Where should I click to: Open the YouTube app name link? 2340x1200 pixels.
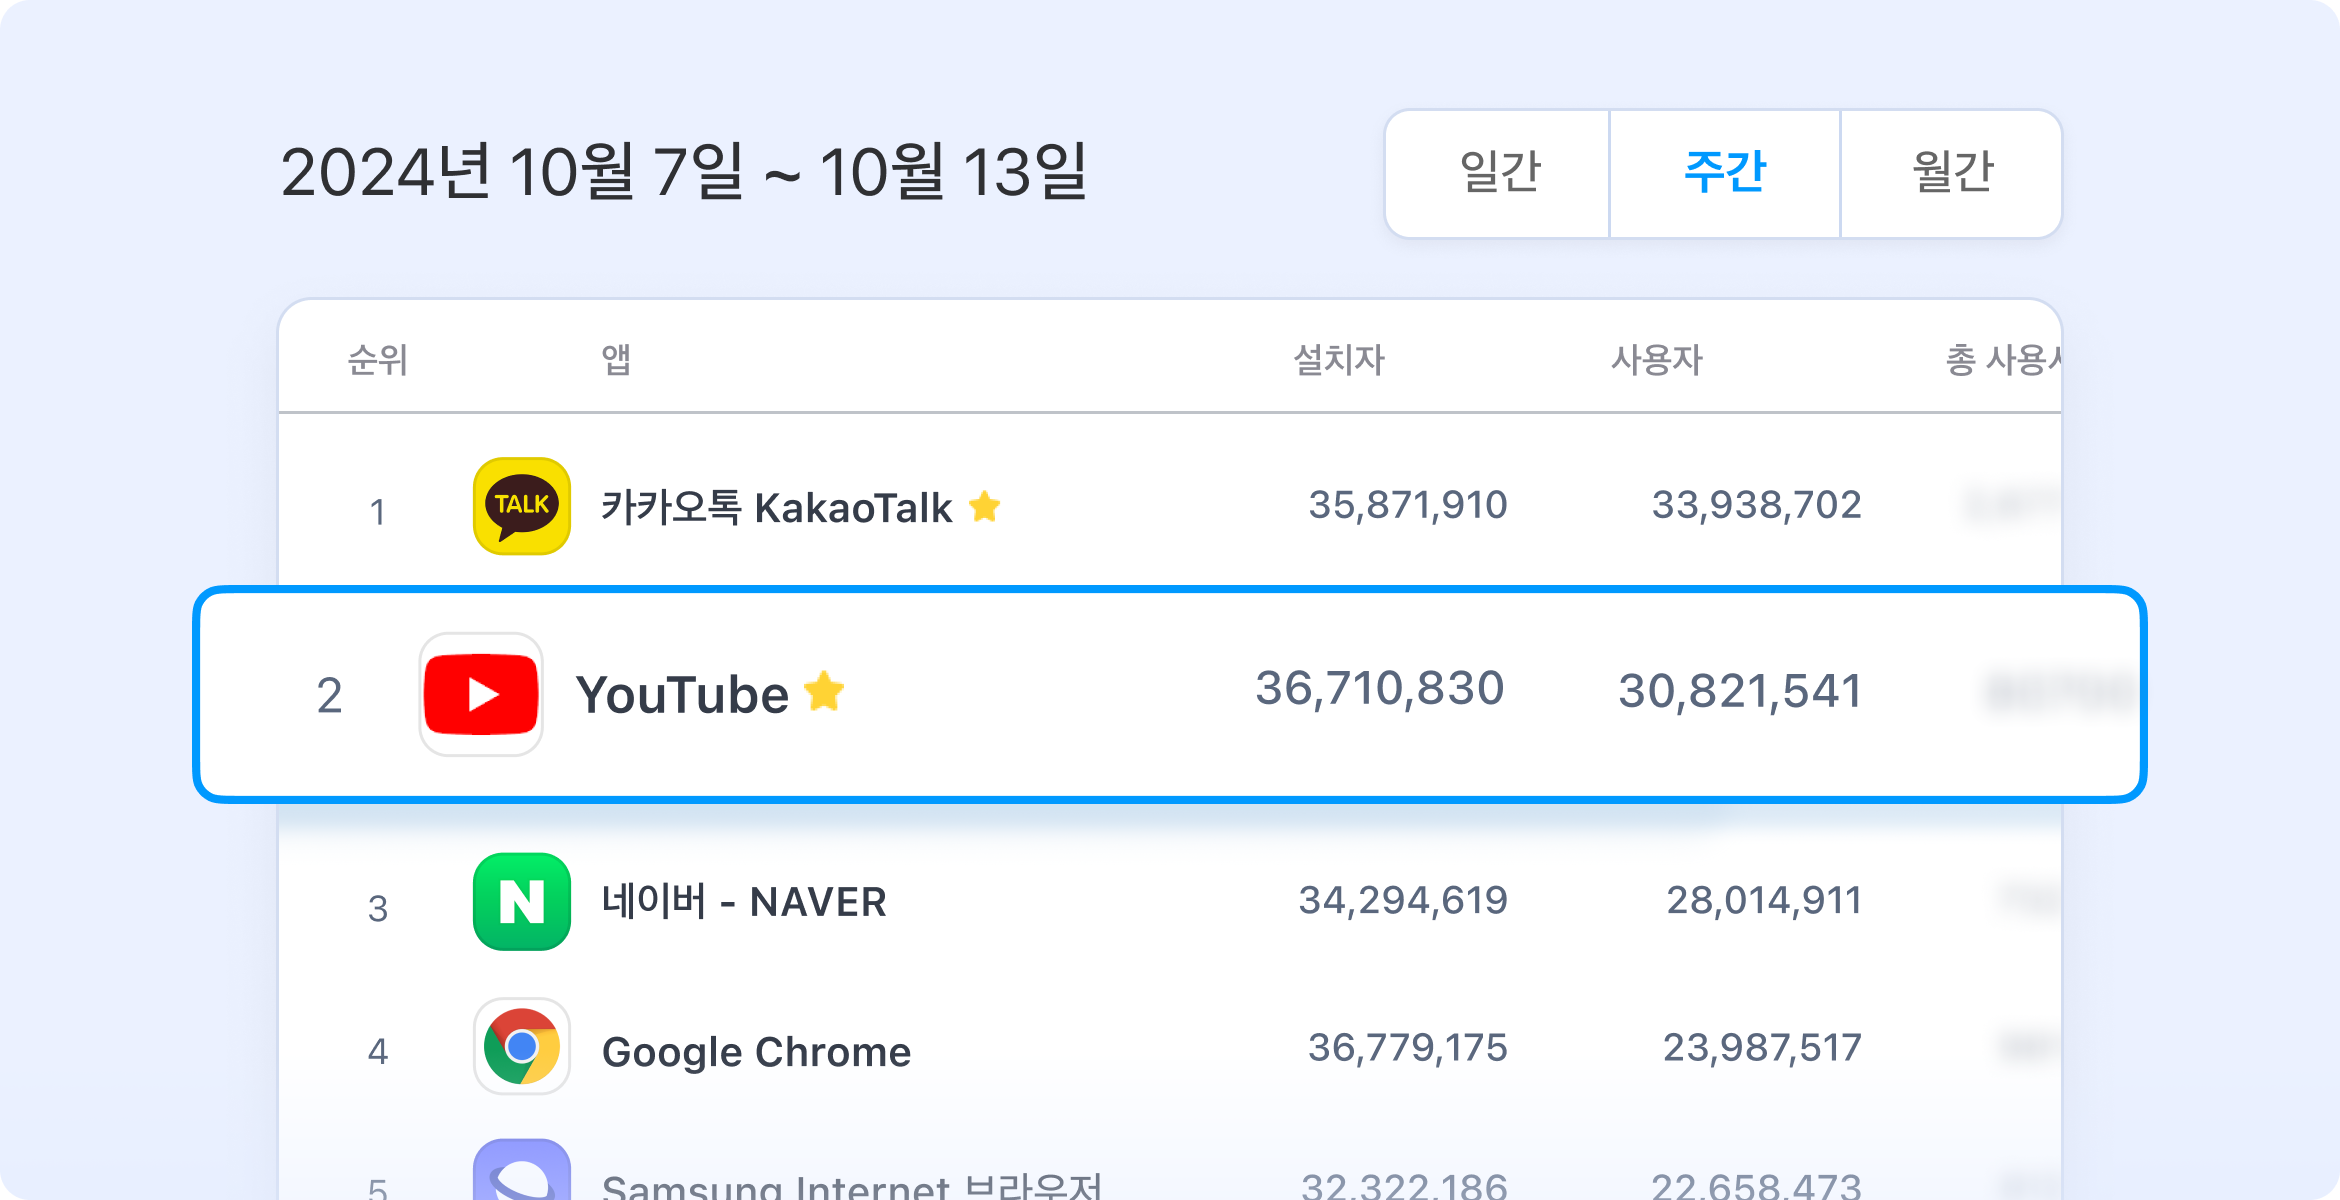682,695
